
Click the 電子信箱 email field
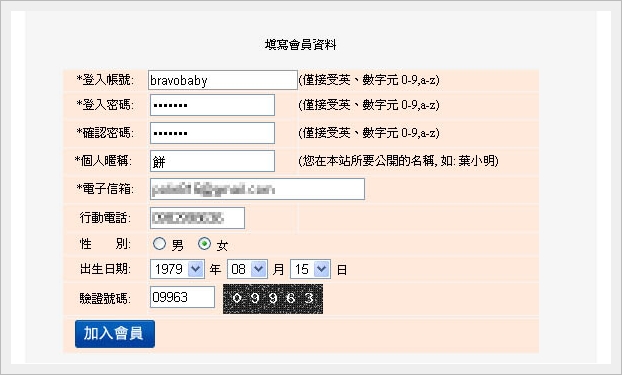(x=257, y=189)
